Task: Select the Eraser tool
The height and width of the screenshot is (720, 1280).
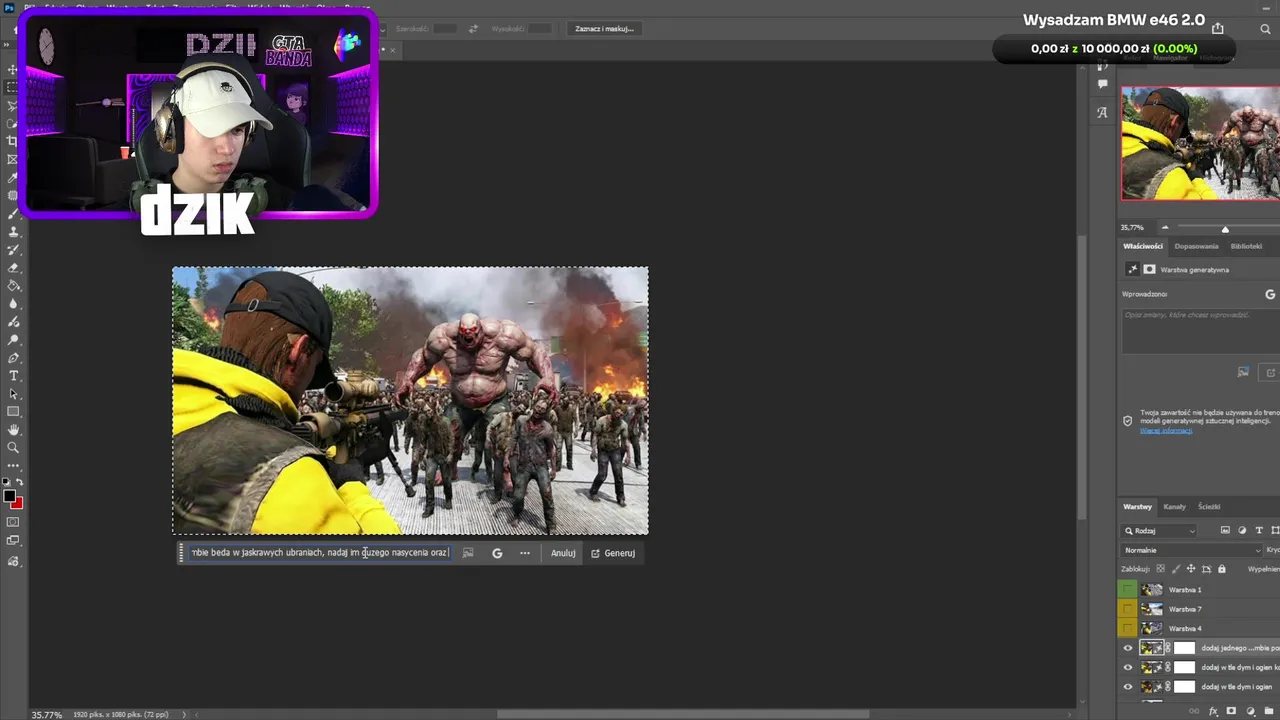Action: (13, 267)
